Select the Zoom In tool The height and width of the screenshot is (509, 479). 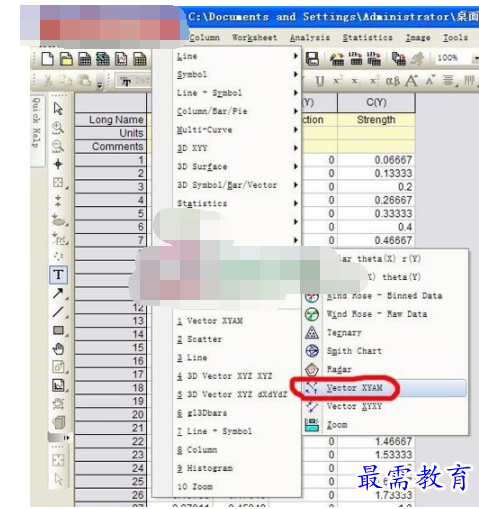click(58, 127)
